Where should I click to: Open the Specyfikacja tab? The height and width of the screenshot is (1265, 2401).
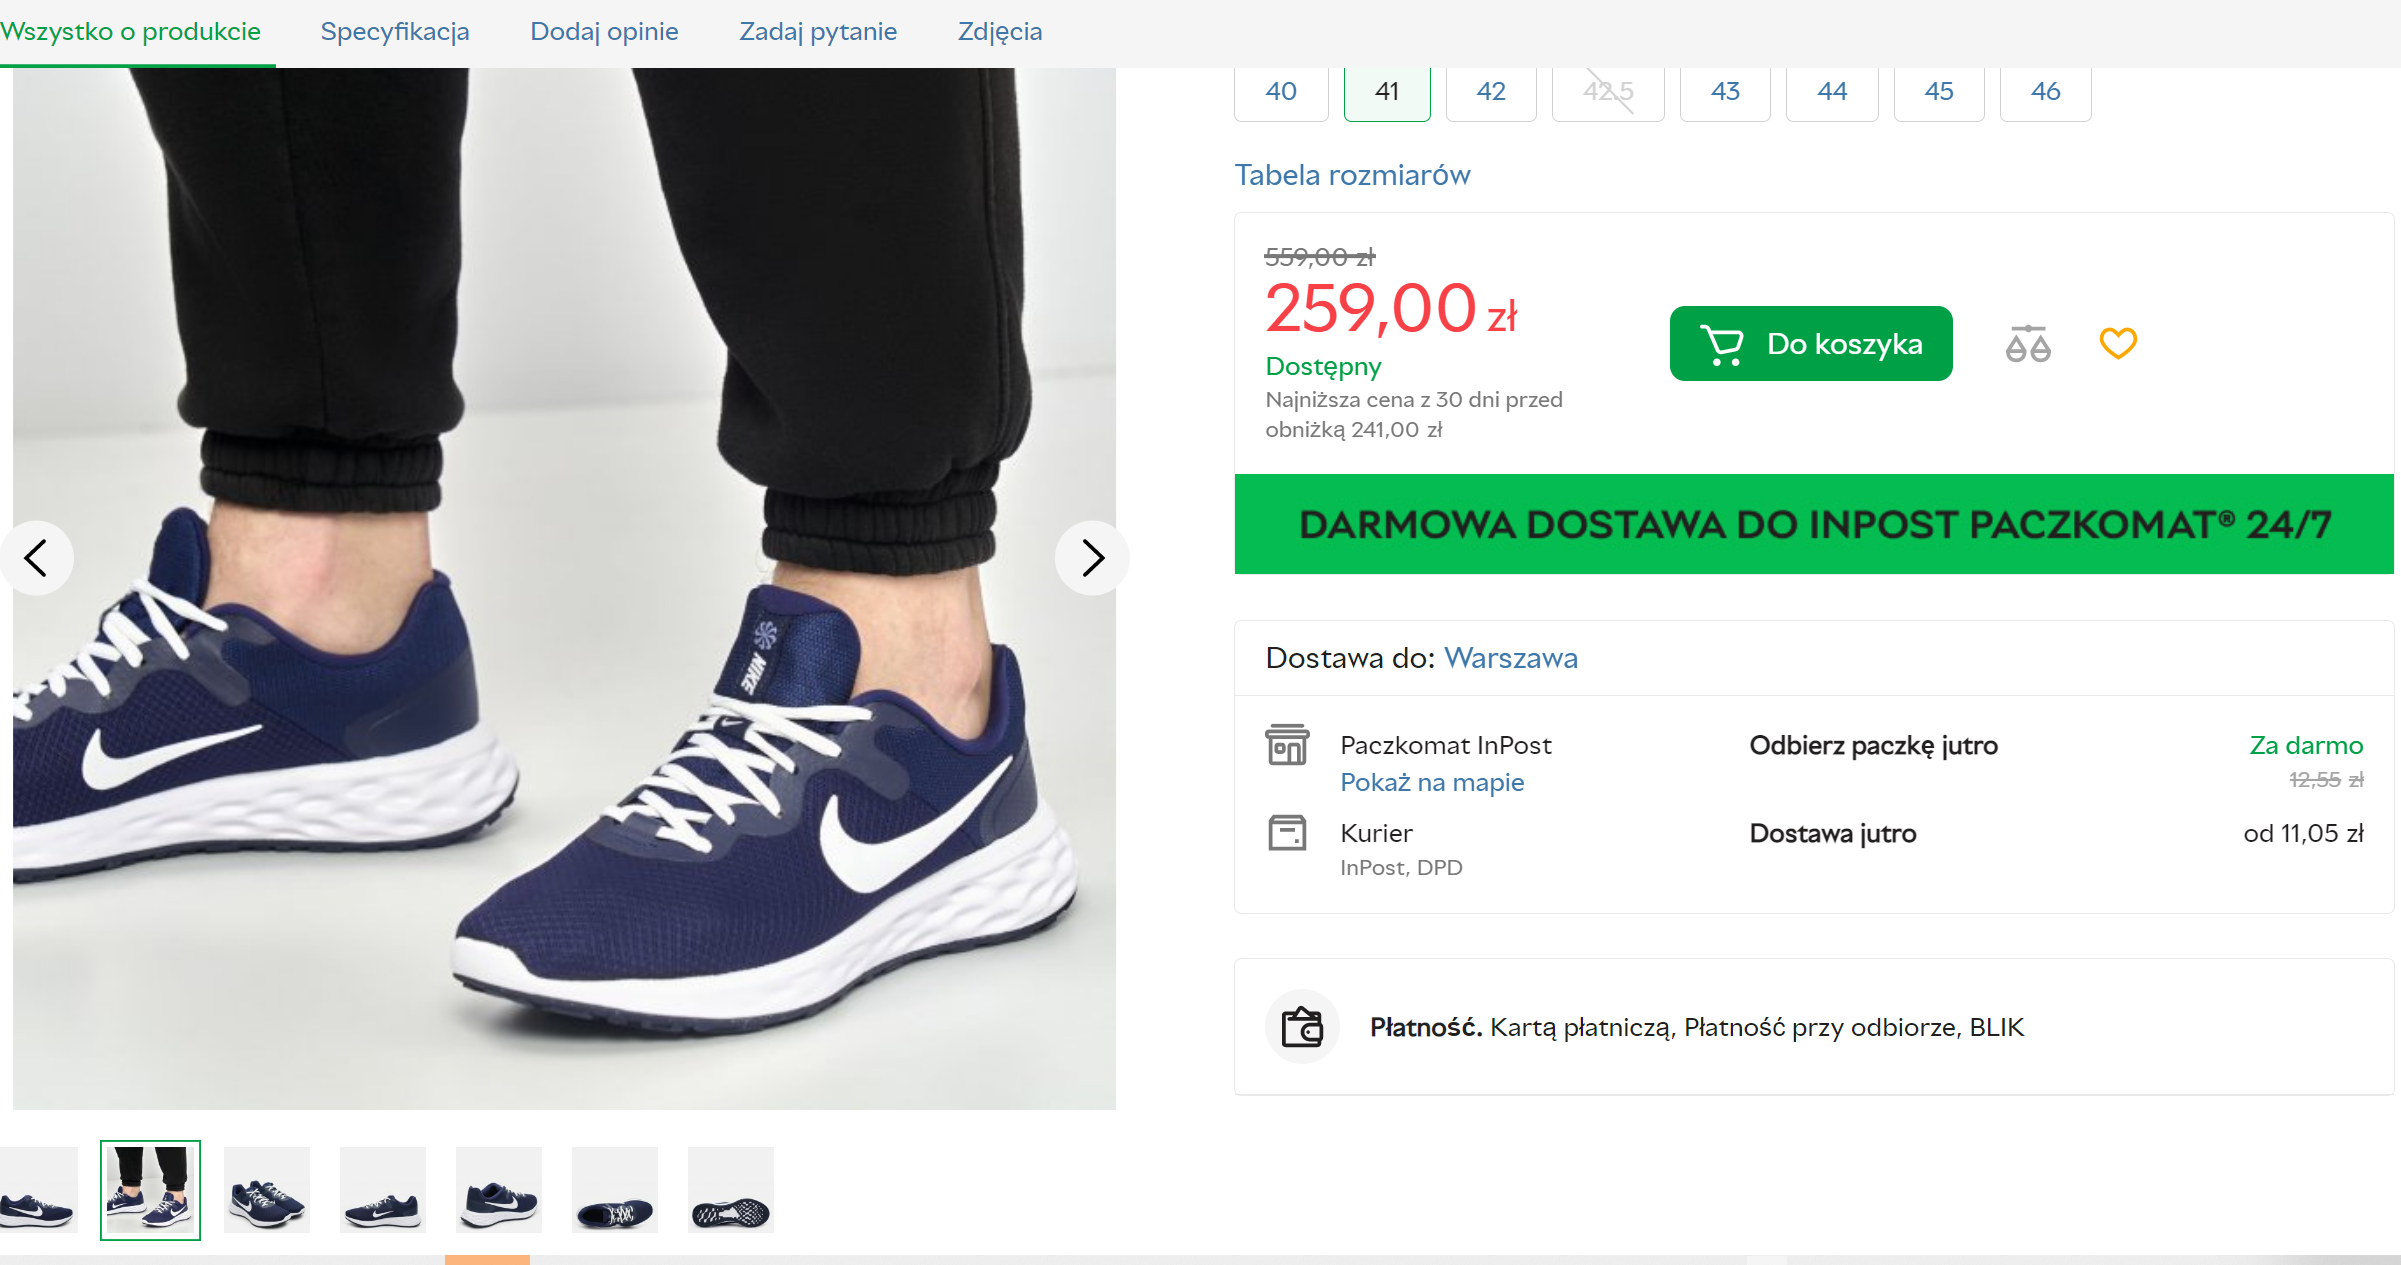(395, 32)
